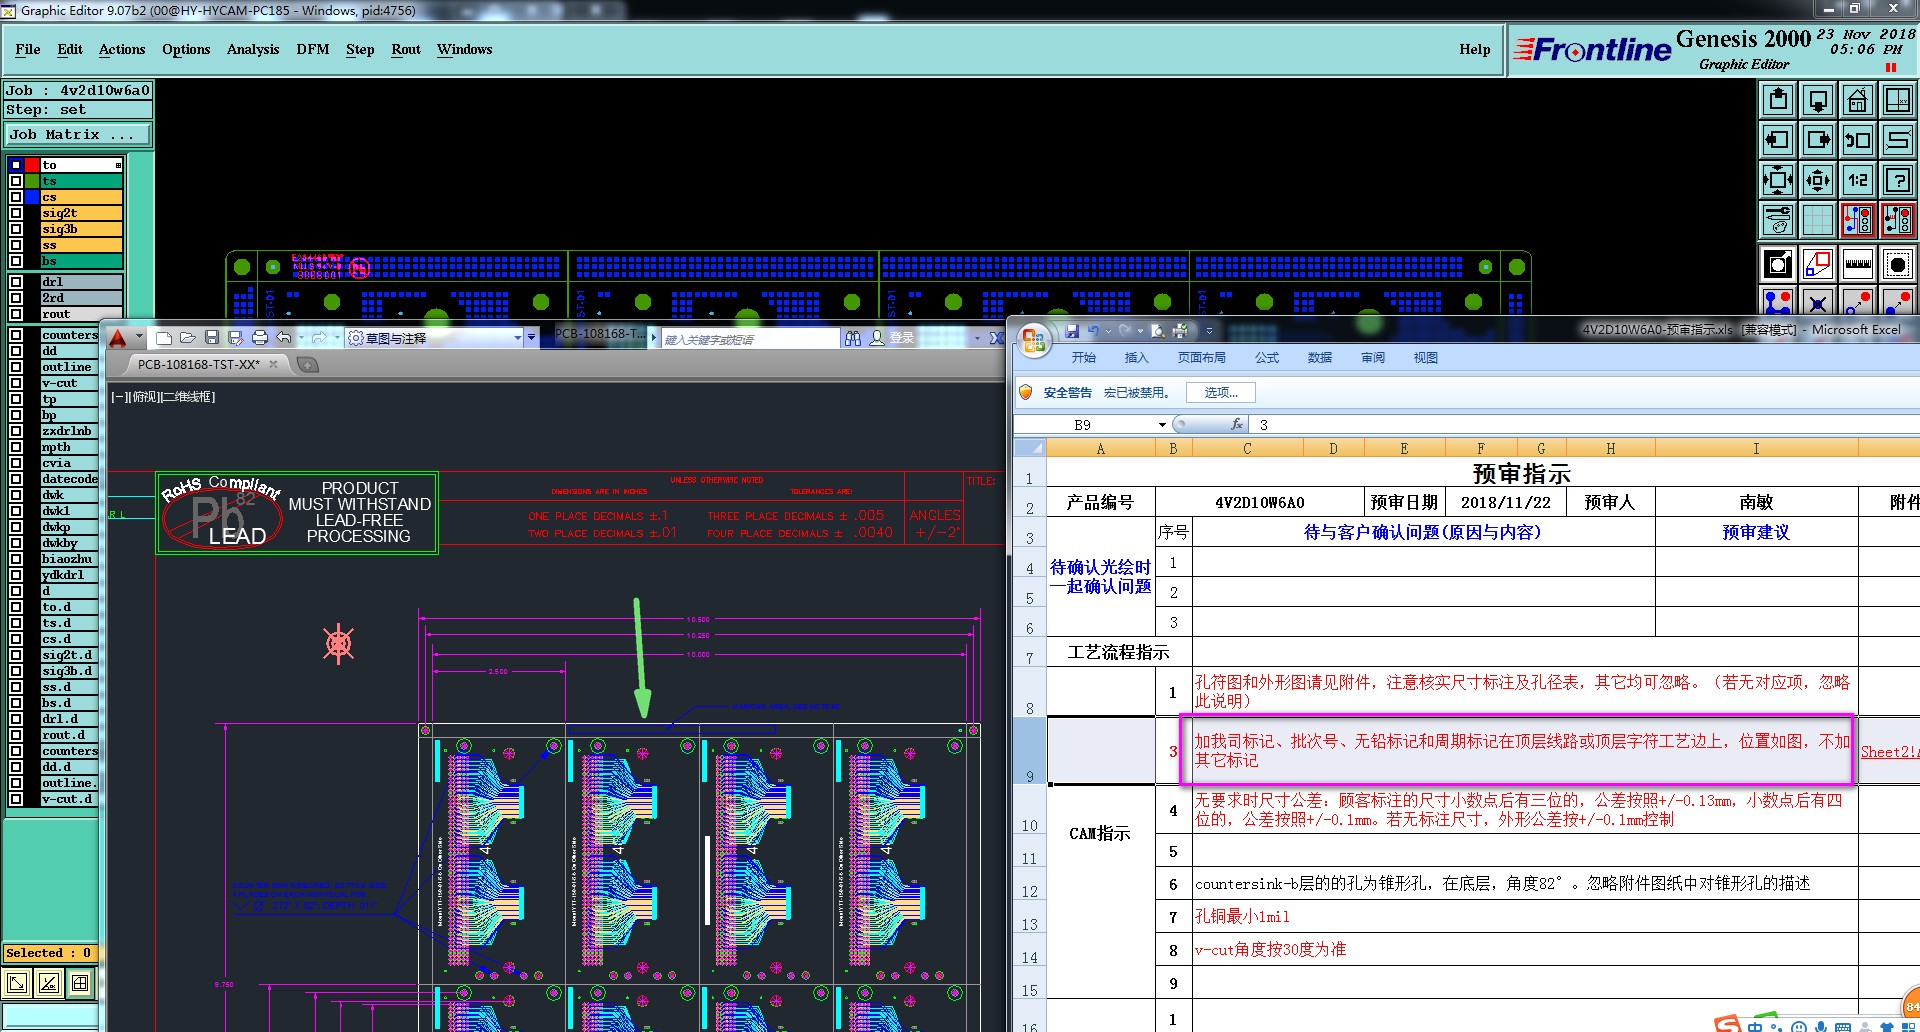Click the undo arrow in AutoCAD toolbar
The image size is (1920, 1032).
[x=285, y=338]
